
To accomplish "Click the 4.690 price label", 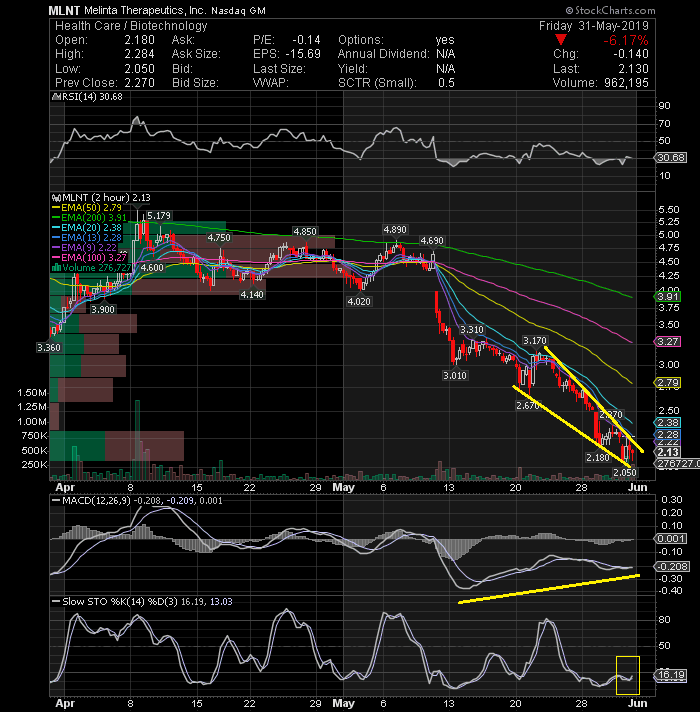I will click(x=432, y=241).
